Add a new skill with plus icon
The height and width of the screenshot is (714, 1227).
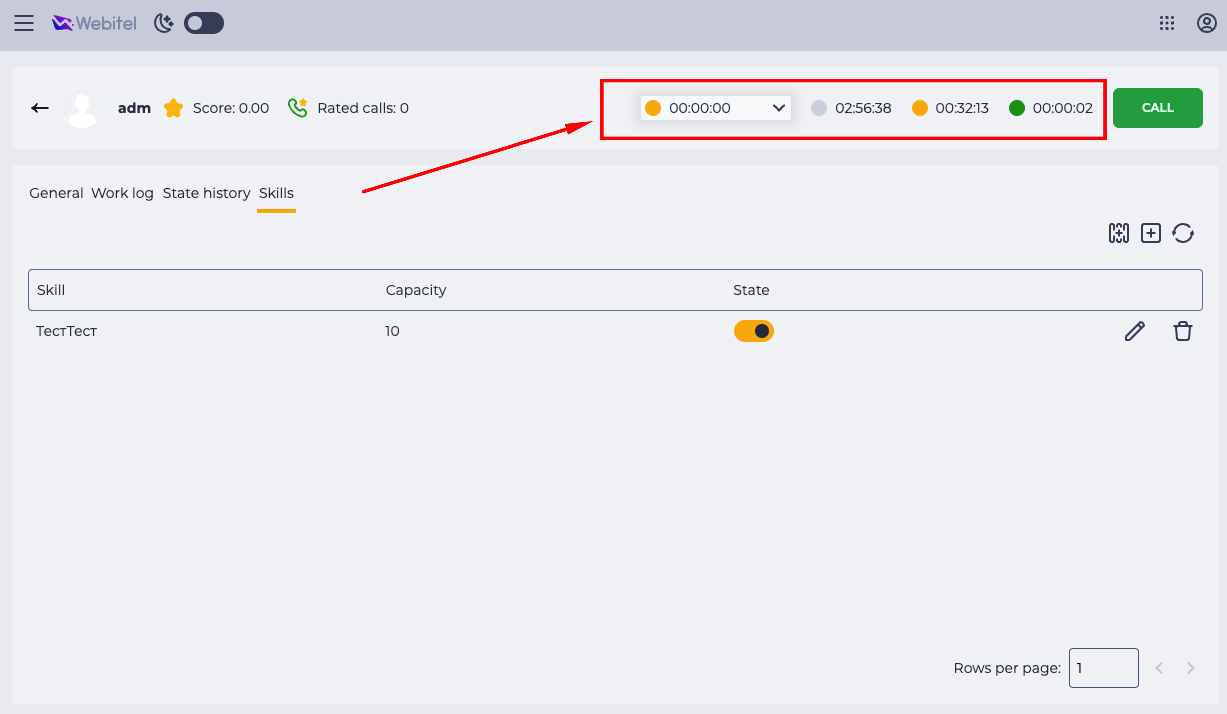pyautogui.click(x=1151, y=233)
